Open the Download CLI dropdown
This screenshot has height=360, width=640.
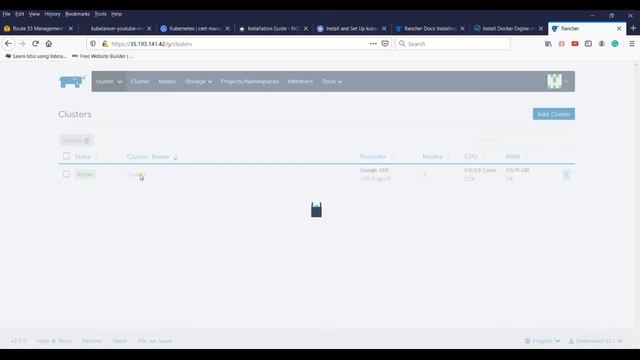(596, 341)
